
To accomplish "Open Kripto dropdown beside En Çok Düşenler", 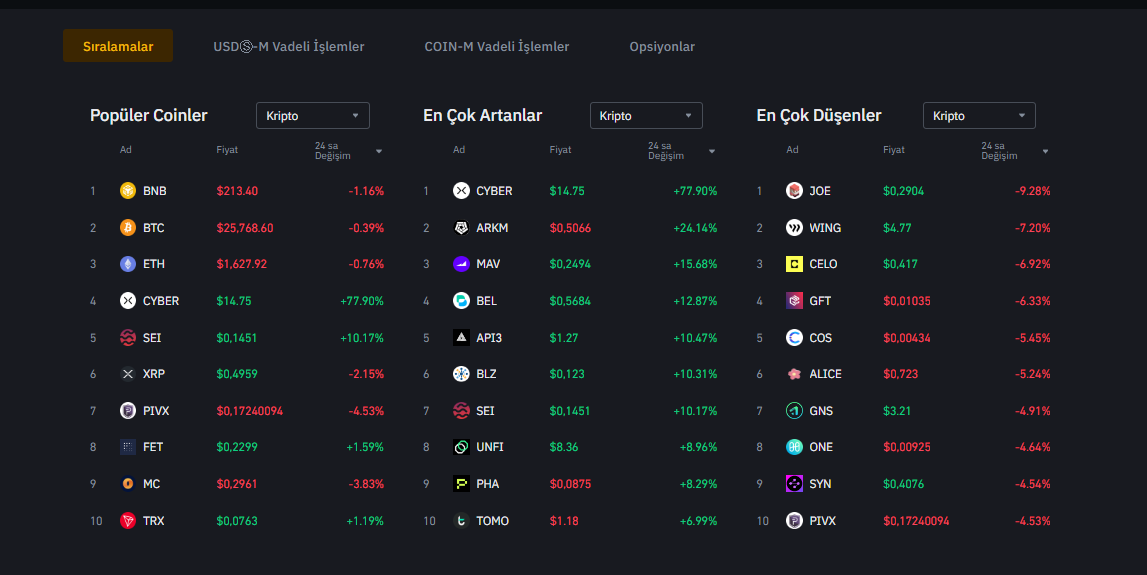I will point(979,116).
